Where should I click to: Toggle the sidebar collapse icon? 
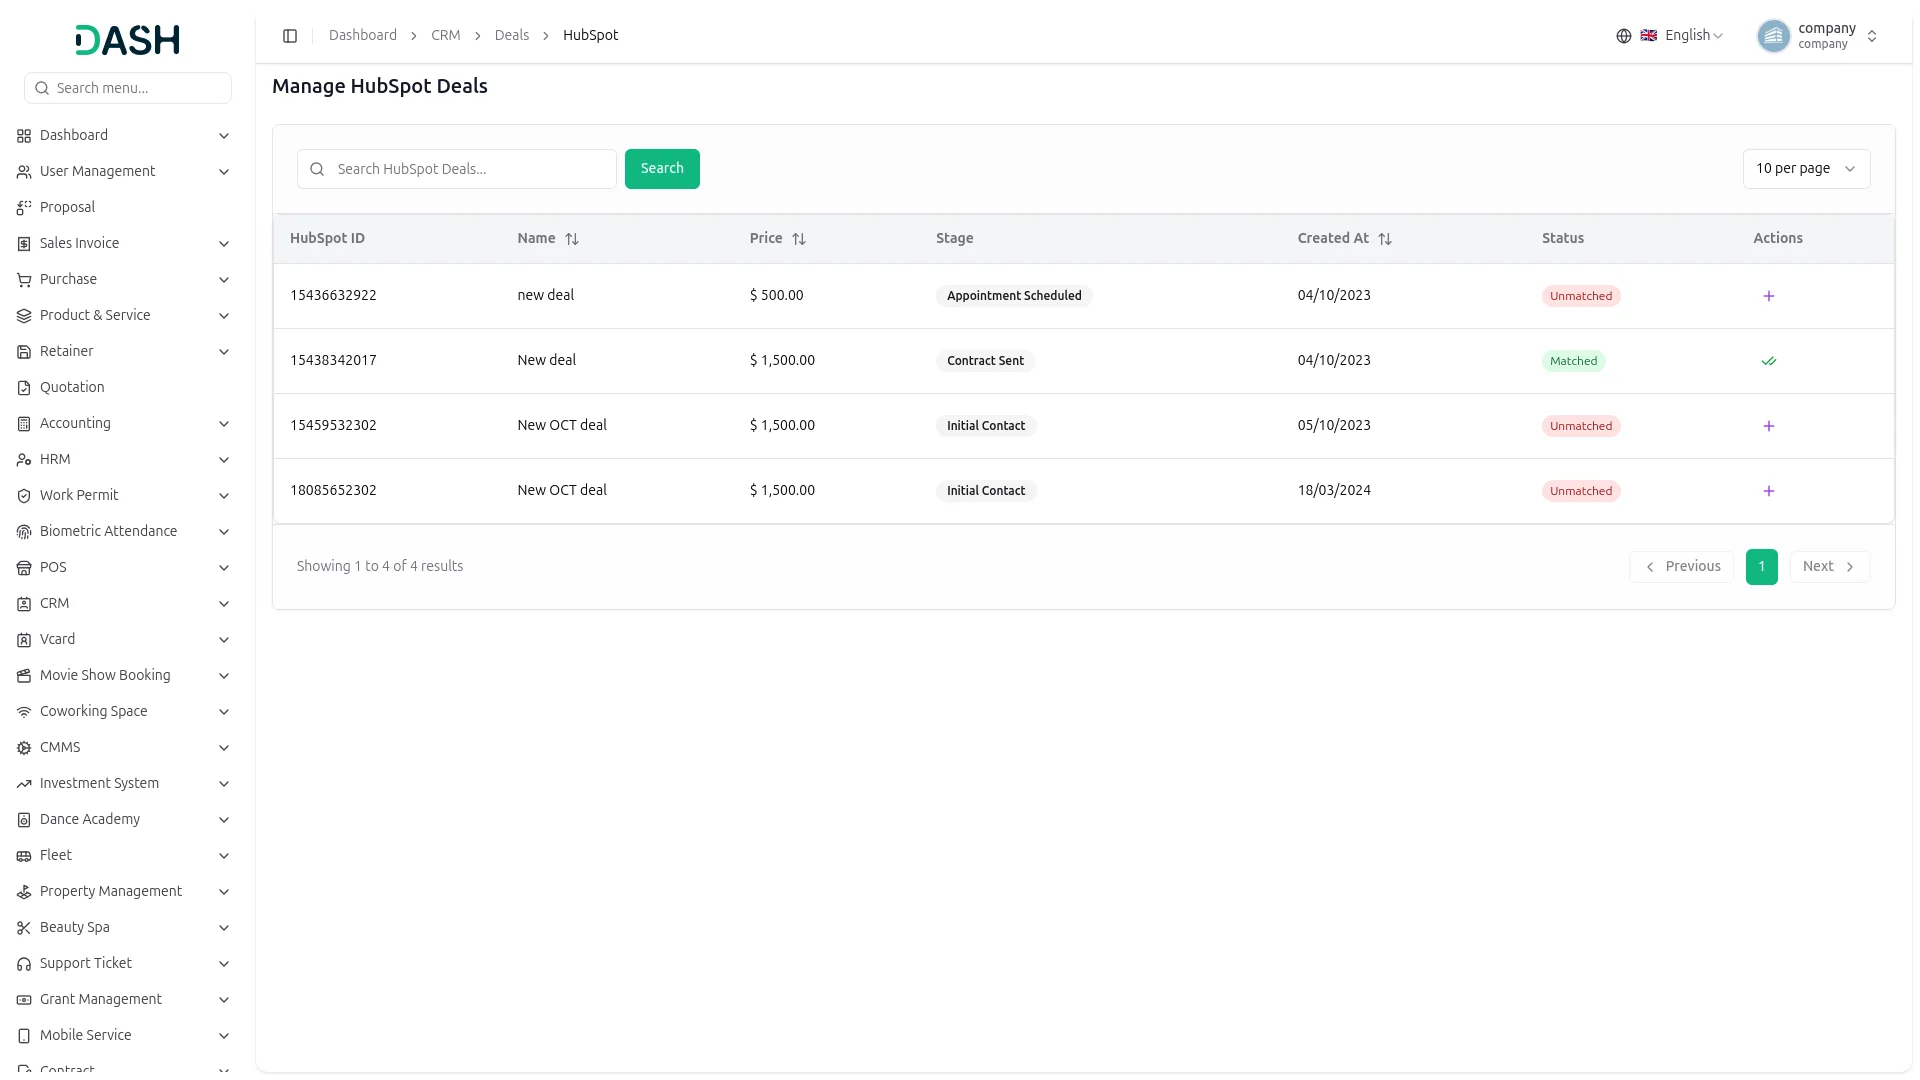(290, 36)
